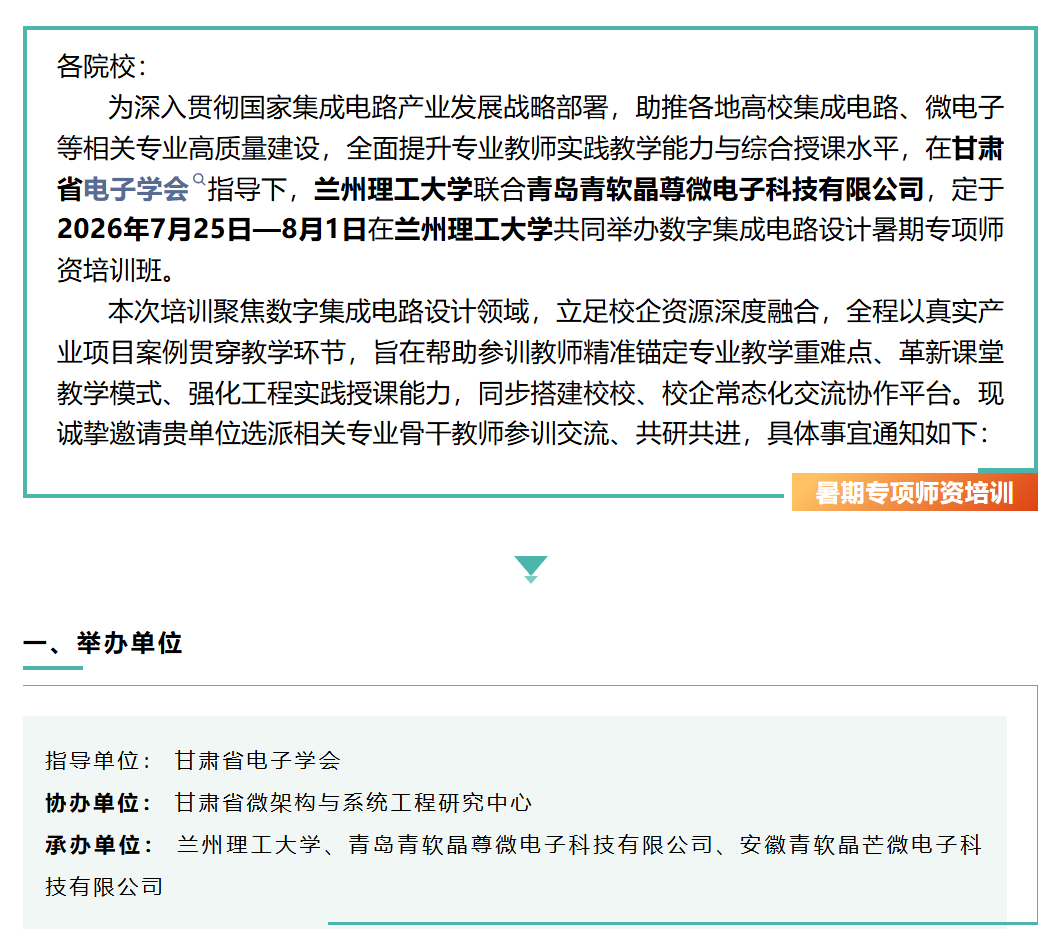Viewport: 1057px width, 948px height.
Task: Click the text 资培训班。
Action: click(116, 271)
